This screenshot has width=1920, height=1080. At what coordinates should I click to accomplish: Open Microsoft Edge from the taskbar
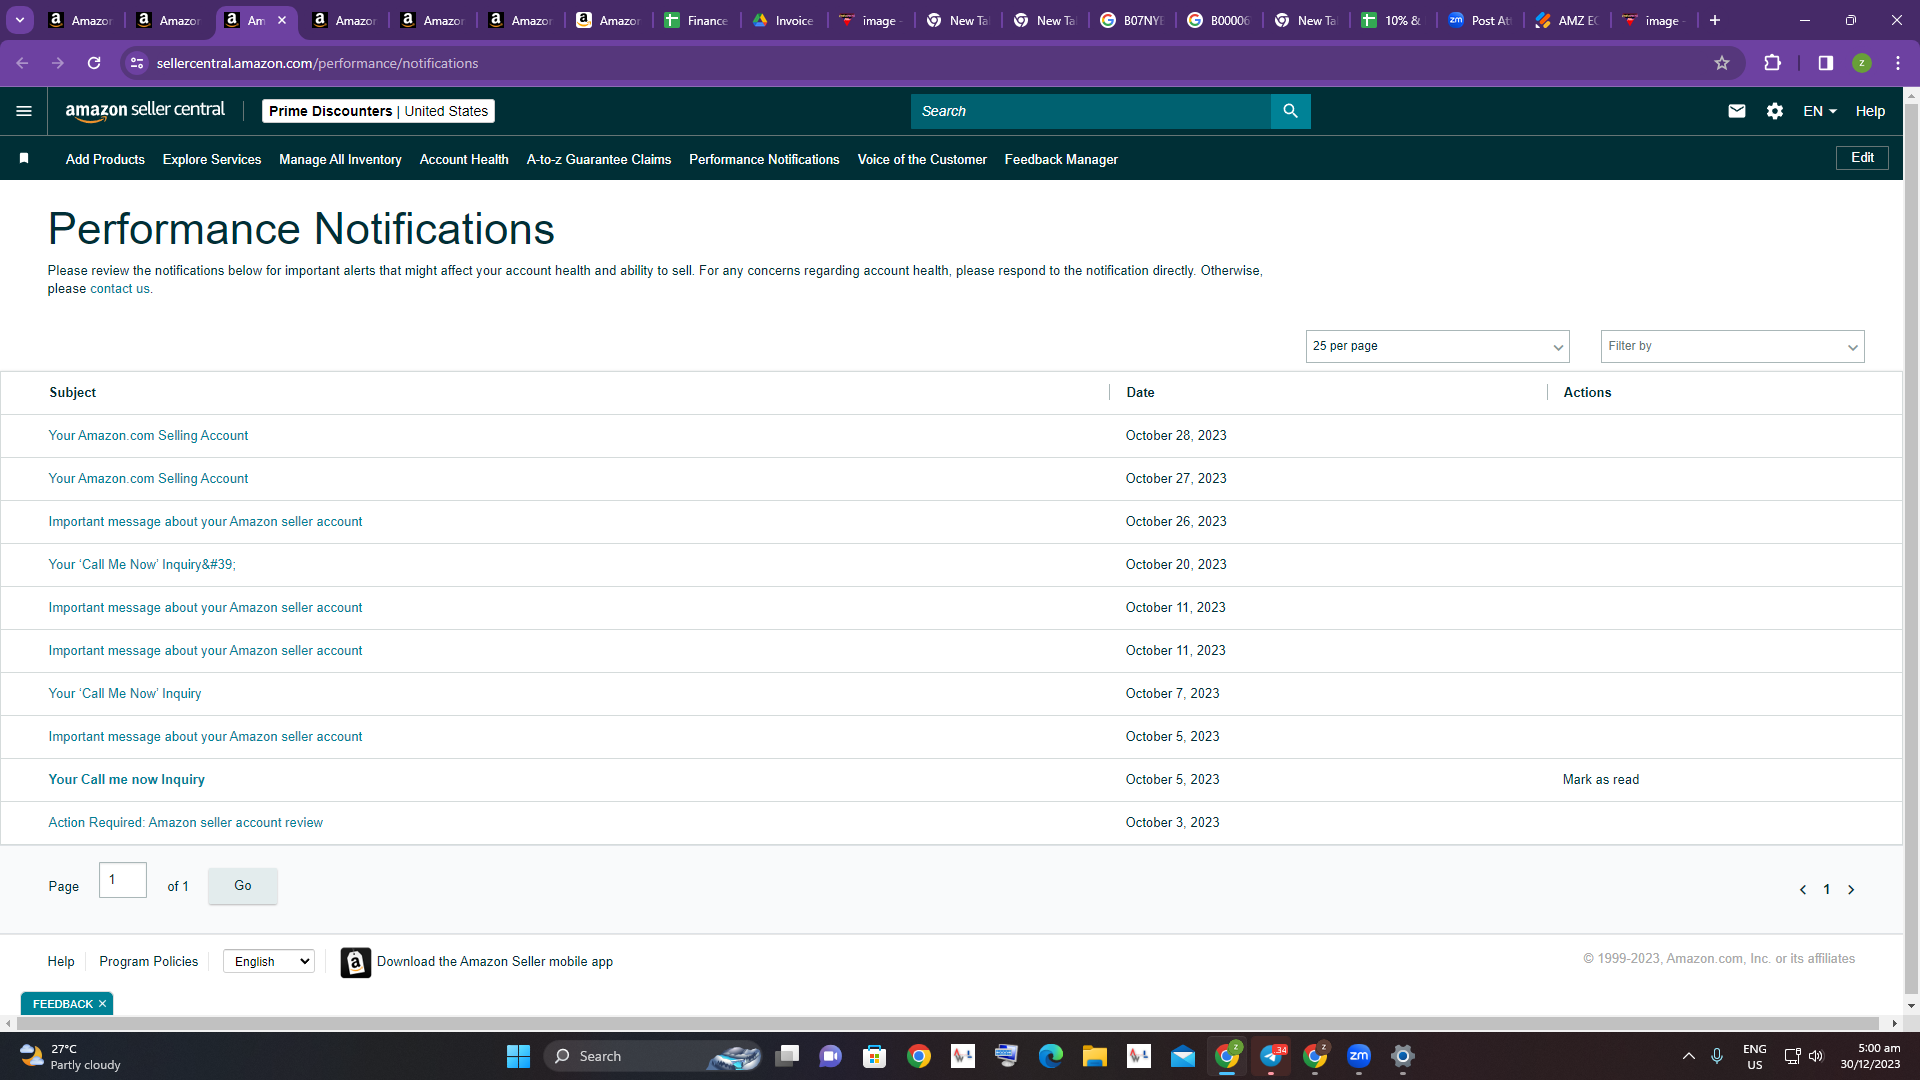pos(1051,1056)
